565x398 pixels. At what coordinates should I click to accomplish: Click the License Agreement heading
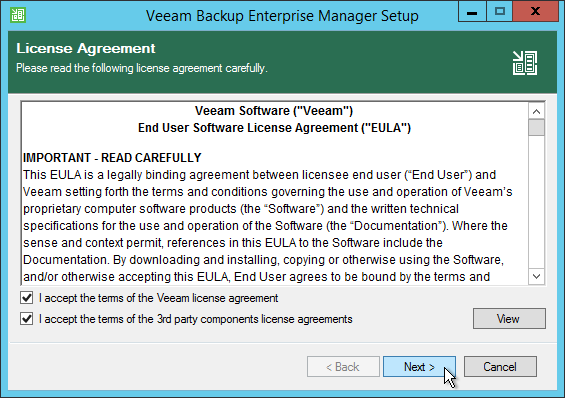(x=86, y=48)
